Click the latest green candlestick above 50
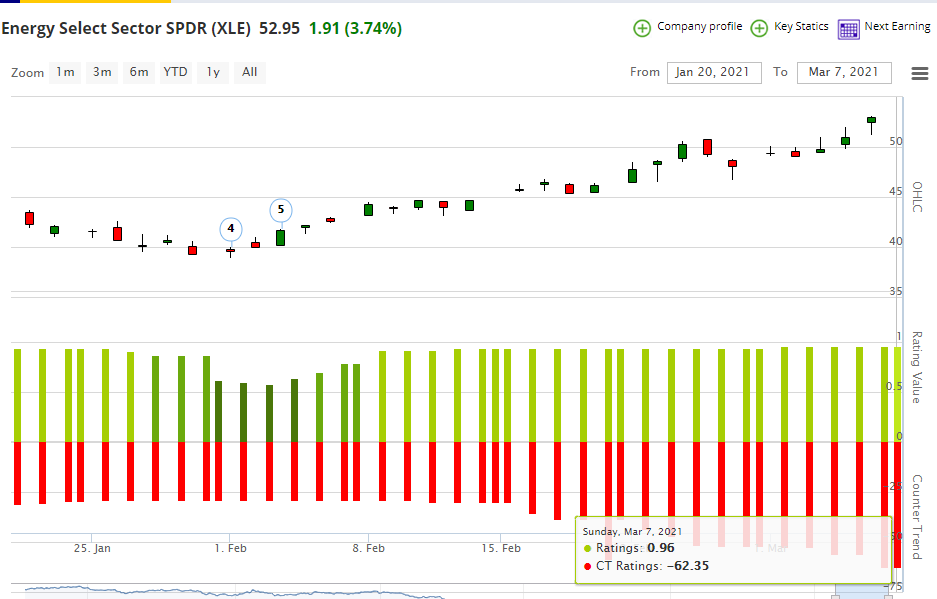Screen dimensions: 937x599 [x=871, y=120]
